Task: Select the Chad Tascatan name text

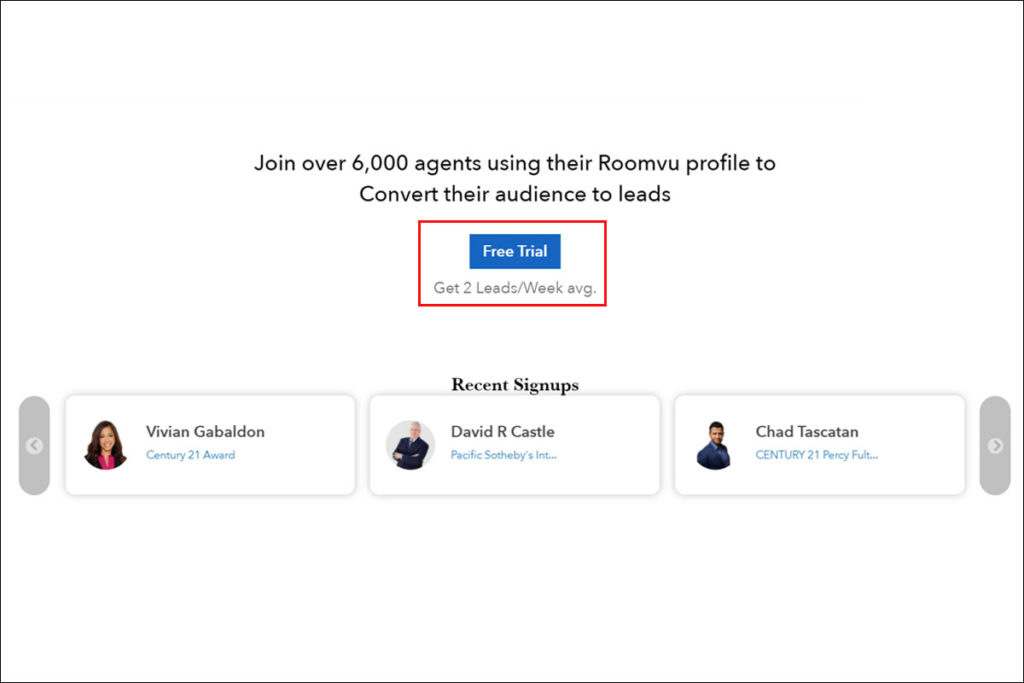Action: click(x=806, y=432)
